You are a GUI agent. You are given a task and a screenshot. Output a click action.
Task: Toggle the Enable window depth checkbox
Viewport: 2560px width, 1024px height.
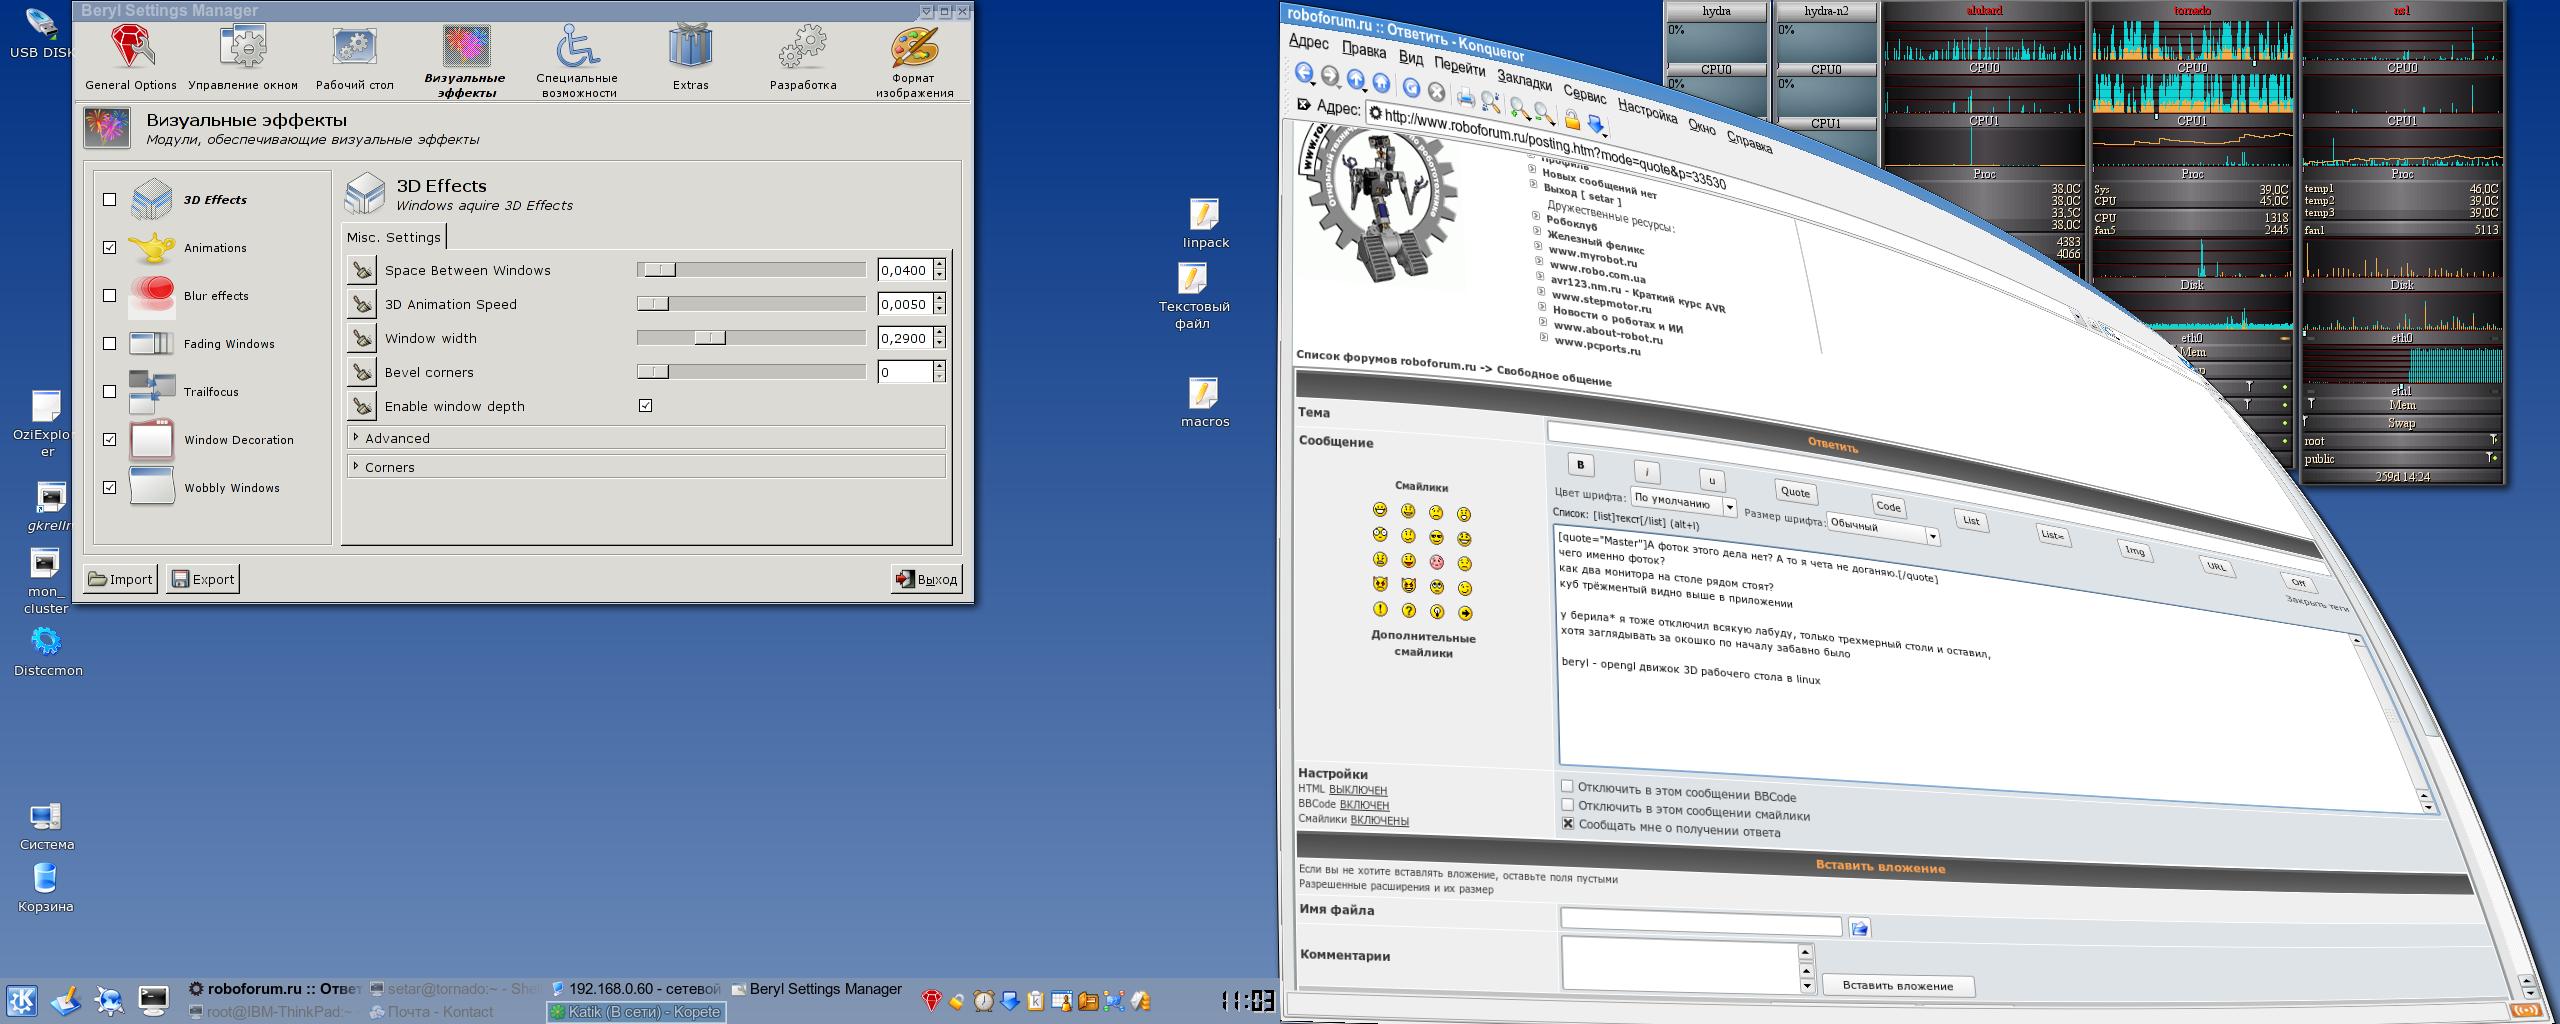(646, 406)
